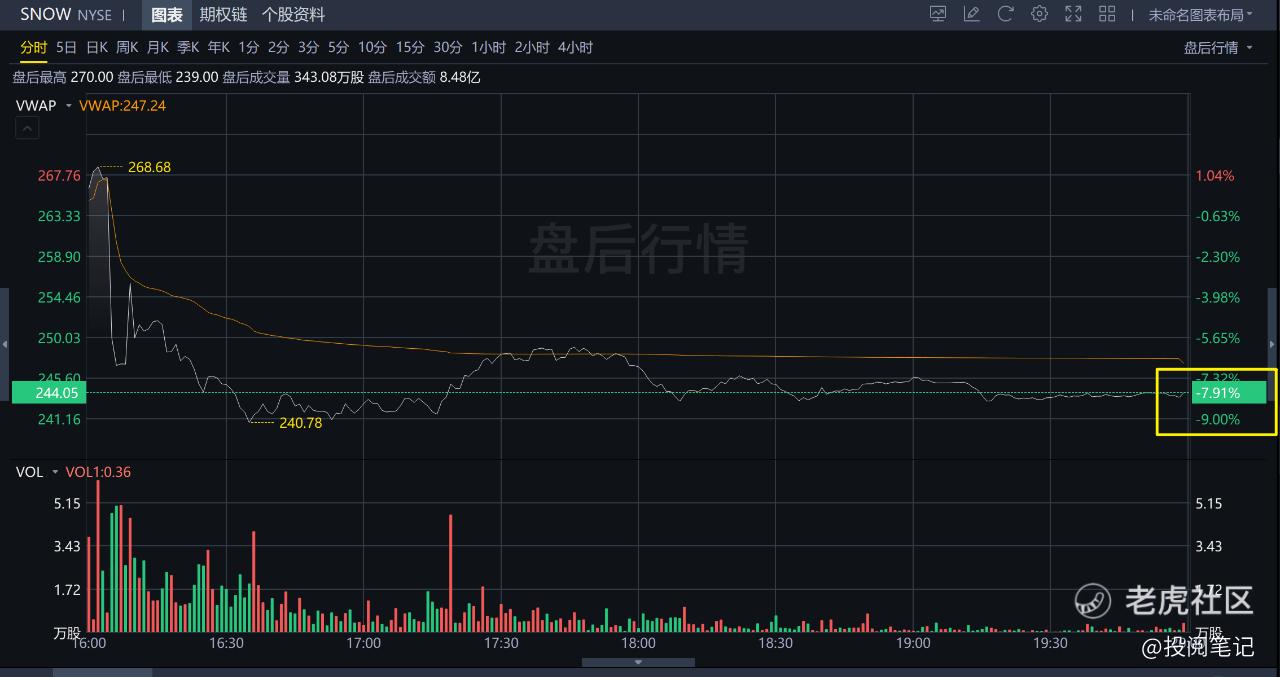Select the 10分 interval
This screenshot has width=1280, height=677.
[372, 47]
